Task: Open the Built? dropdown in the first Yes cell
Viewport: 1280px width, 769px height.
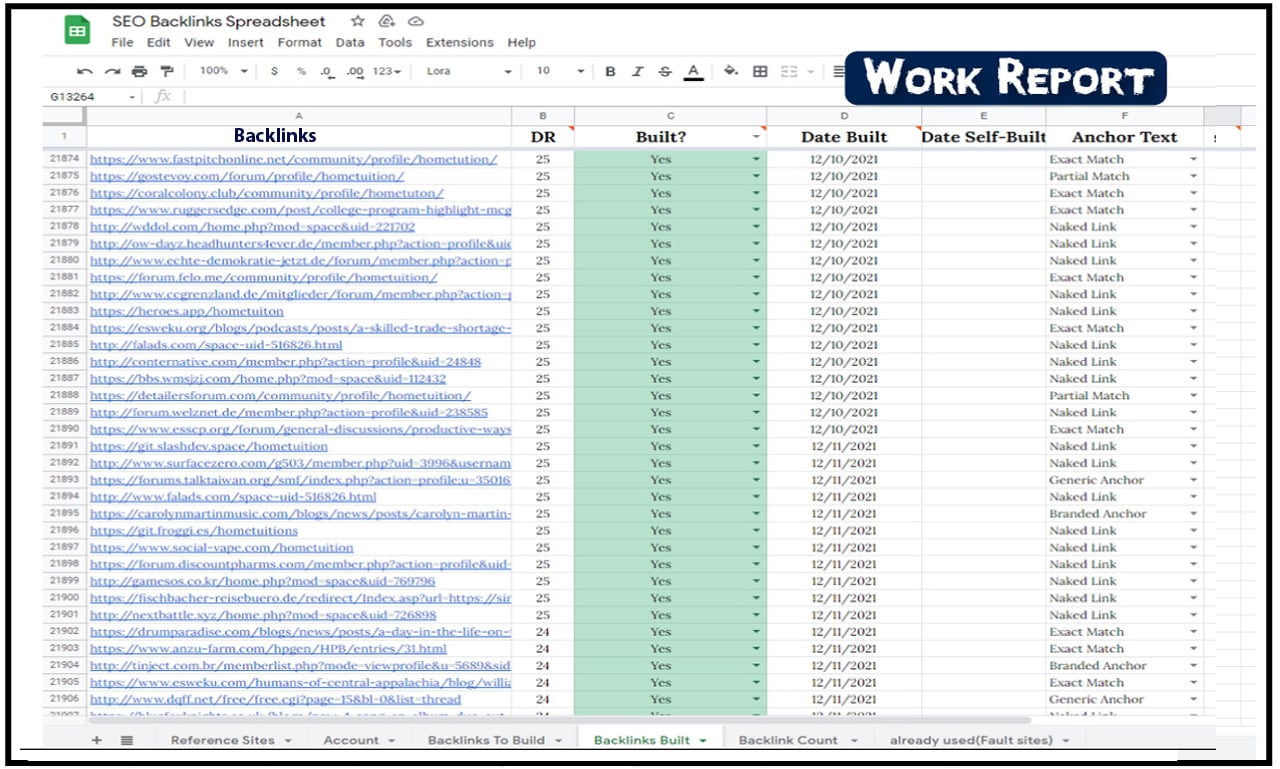Action: pyautogui.click(x=757, y=158)
